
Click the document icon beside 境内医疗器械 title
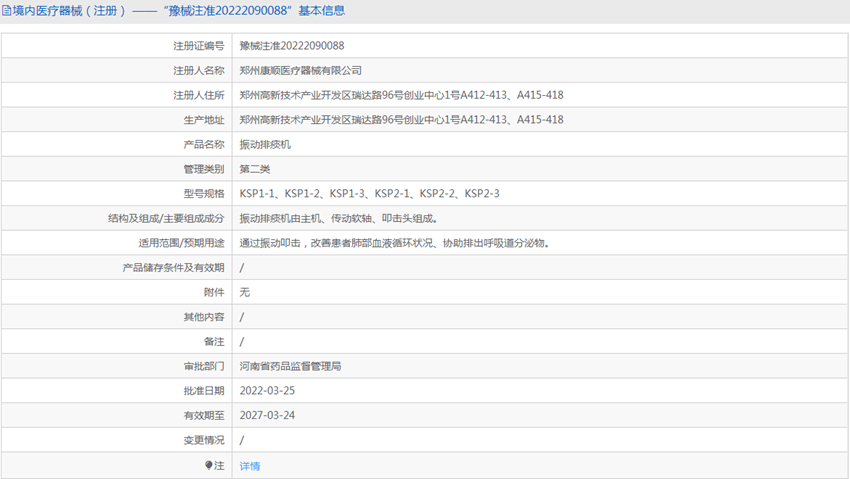pyautogui.click(x=7, y=11)
